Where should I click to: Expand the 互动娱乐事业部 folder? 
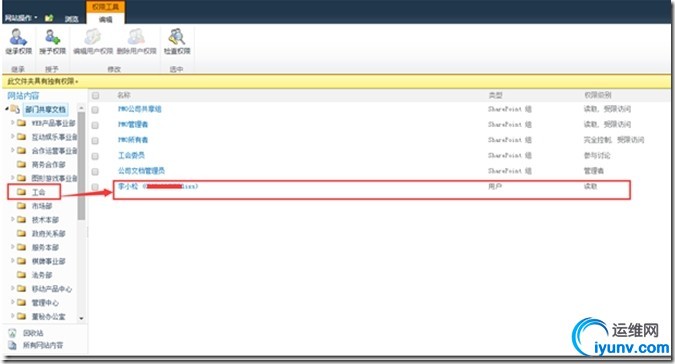point(12,136)
